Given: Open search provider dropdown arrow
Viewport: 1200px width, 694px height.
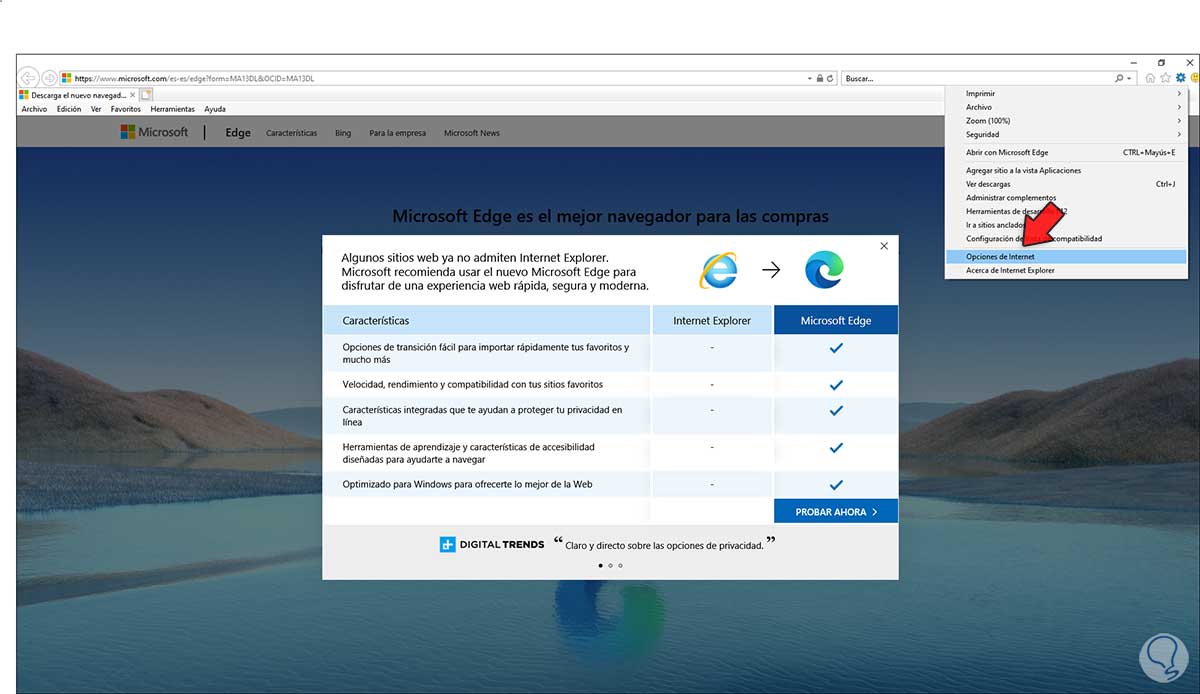Looking at the screenshot, I should 1130,78.
